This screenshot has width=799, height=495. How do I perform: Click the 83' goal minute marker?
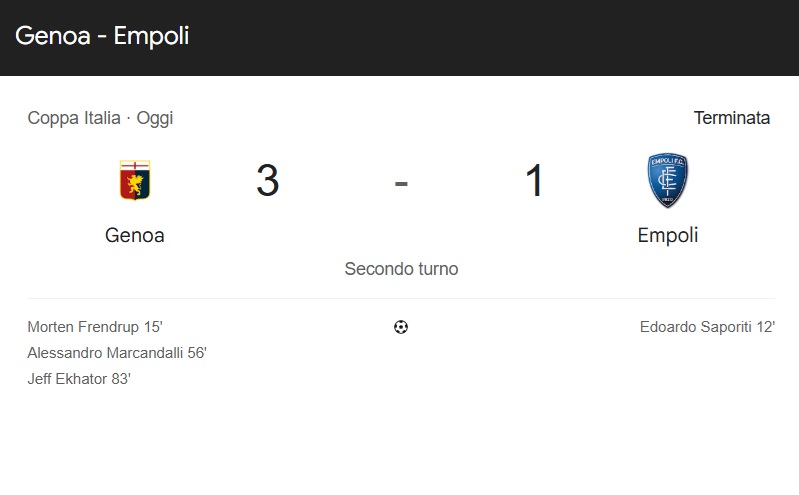(121, 379)
